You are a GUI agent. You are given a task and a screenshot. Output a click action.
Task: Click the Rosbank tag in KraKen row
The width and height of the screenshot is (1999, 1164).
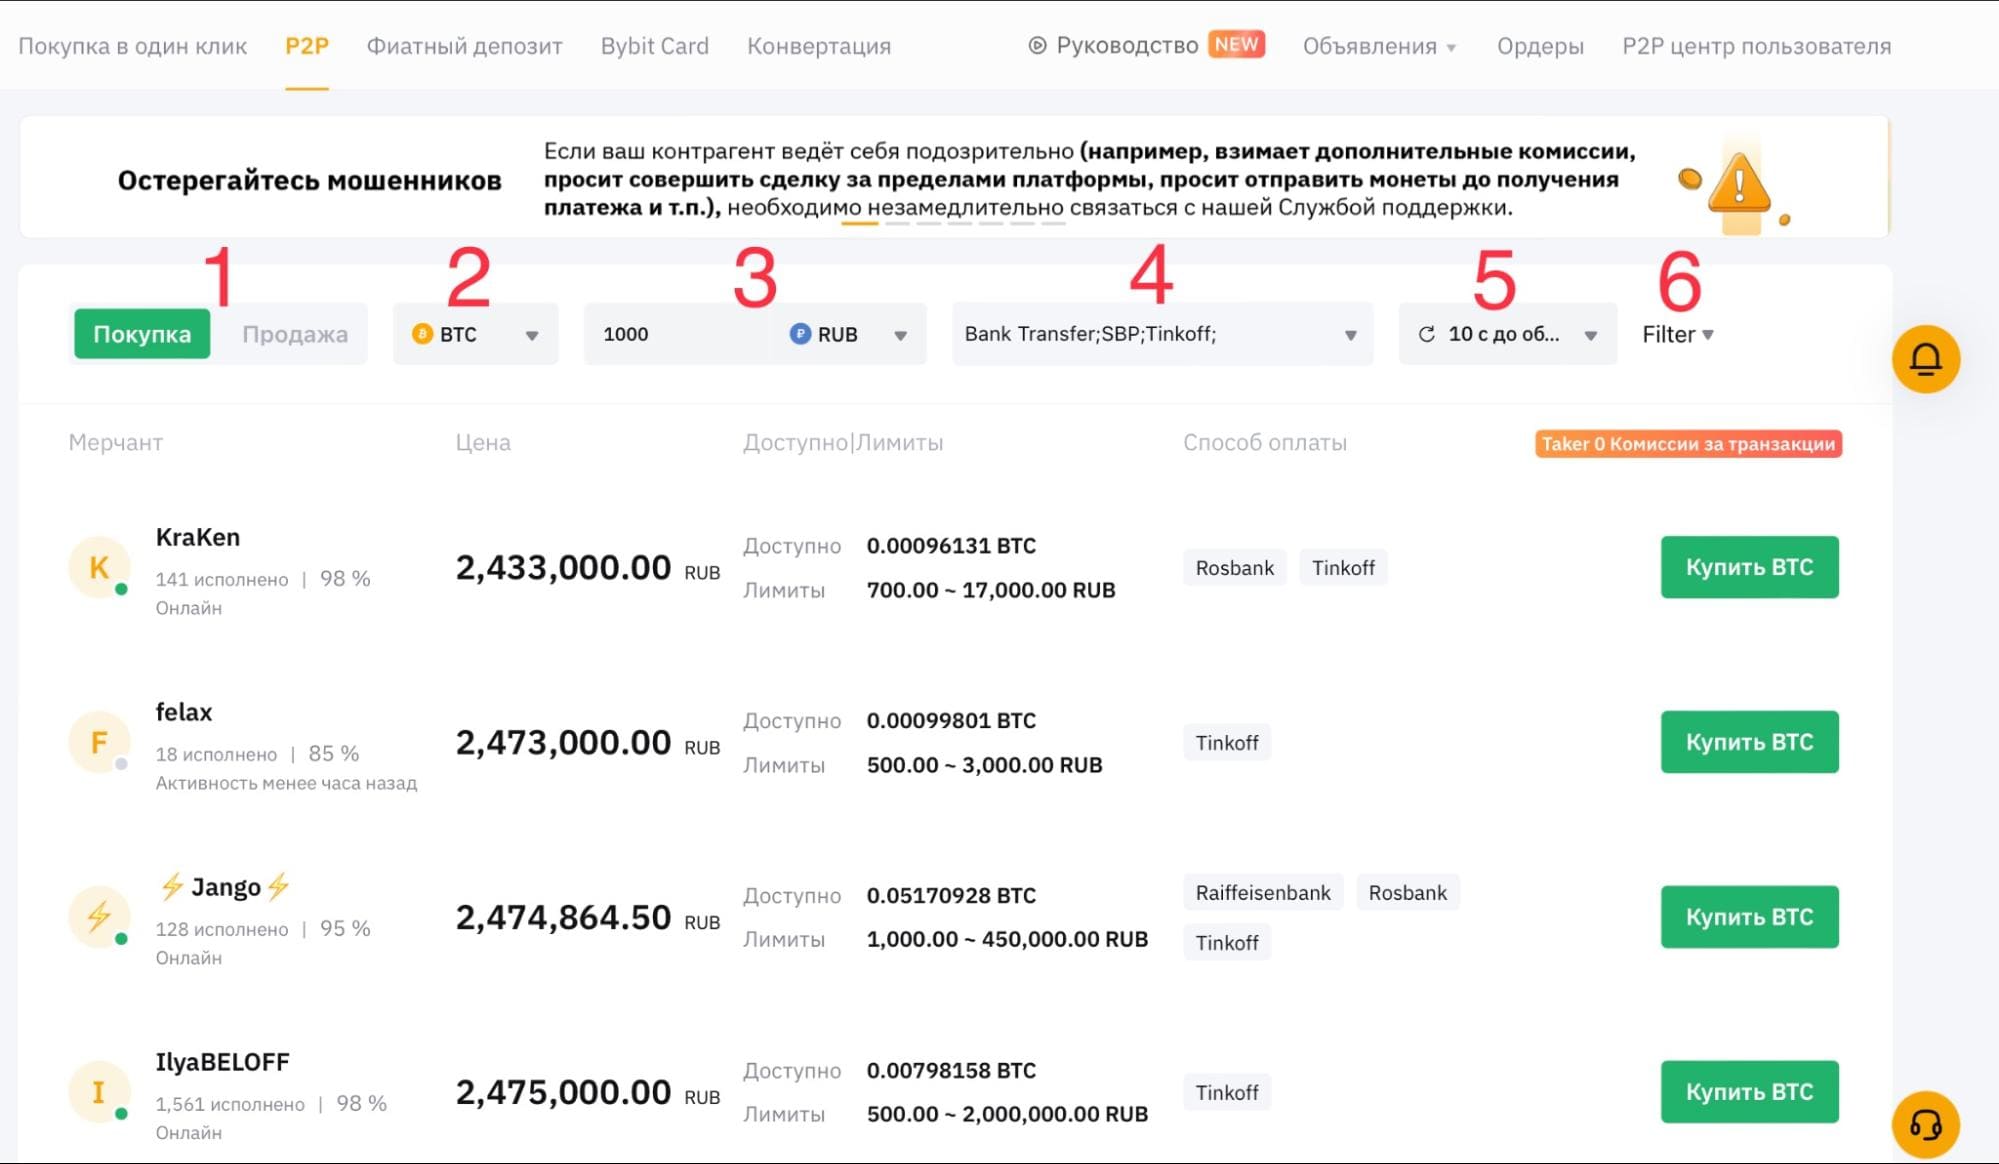(1235, 568)
